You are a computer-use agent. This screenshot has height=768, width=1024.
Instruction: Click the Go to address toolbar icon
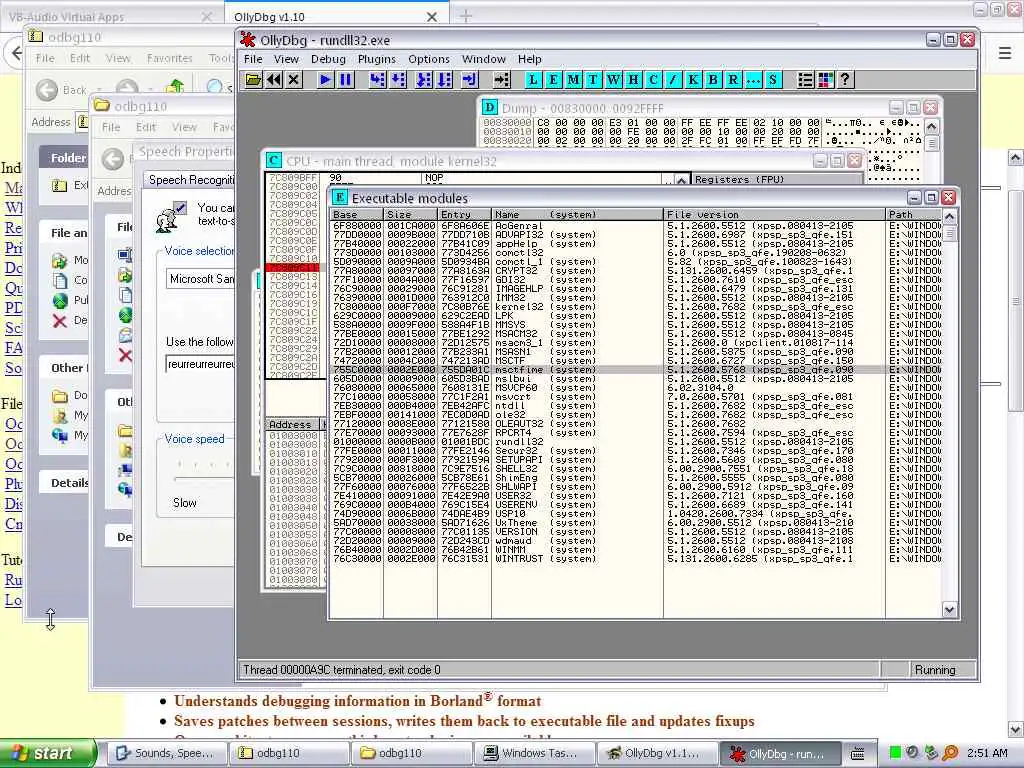502,80
